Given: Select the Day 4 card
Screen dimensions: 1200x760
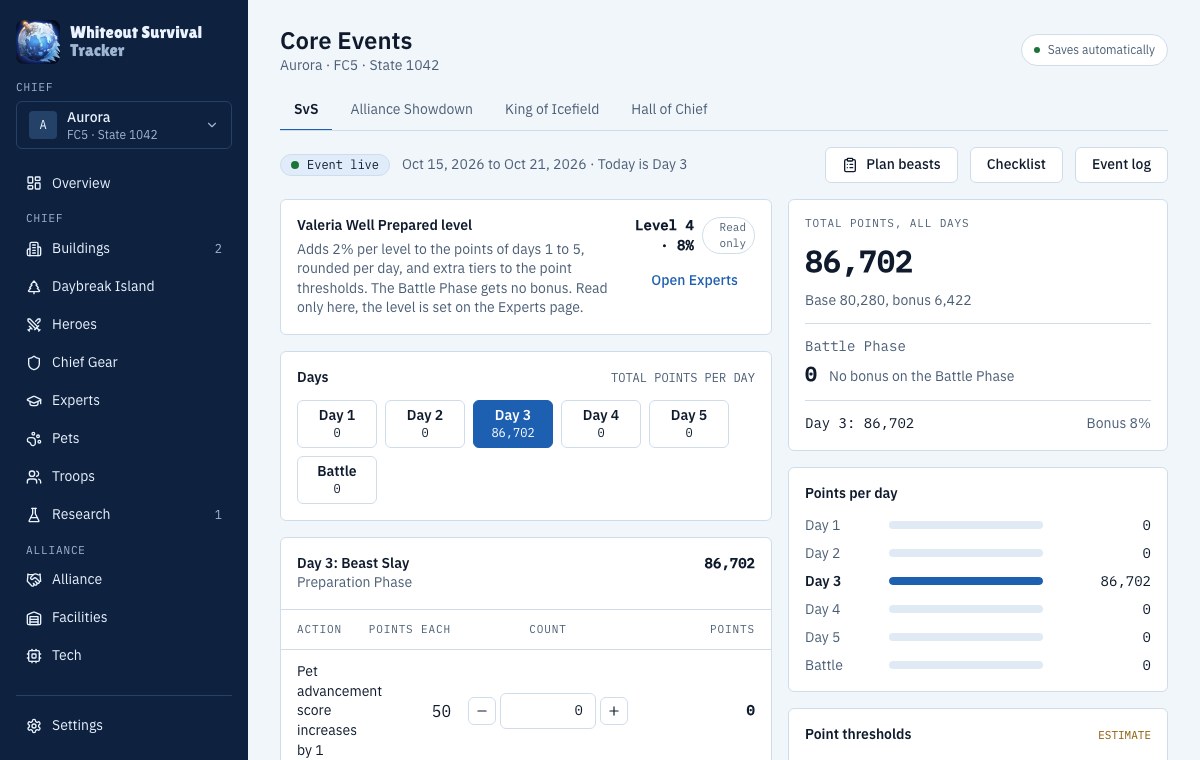Looking at the screenshot, I should (601, 423).
